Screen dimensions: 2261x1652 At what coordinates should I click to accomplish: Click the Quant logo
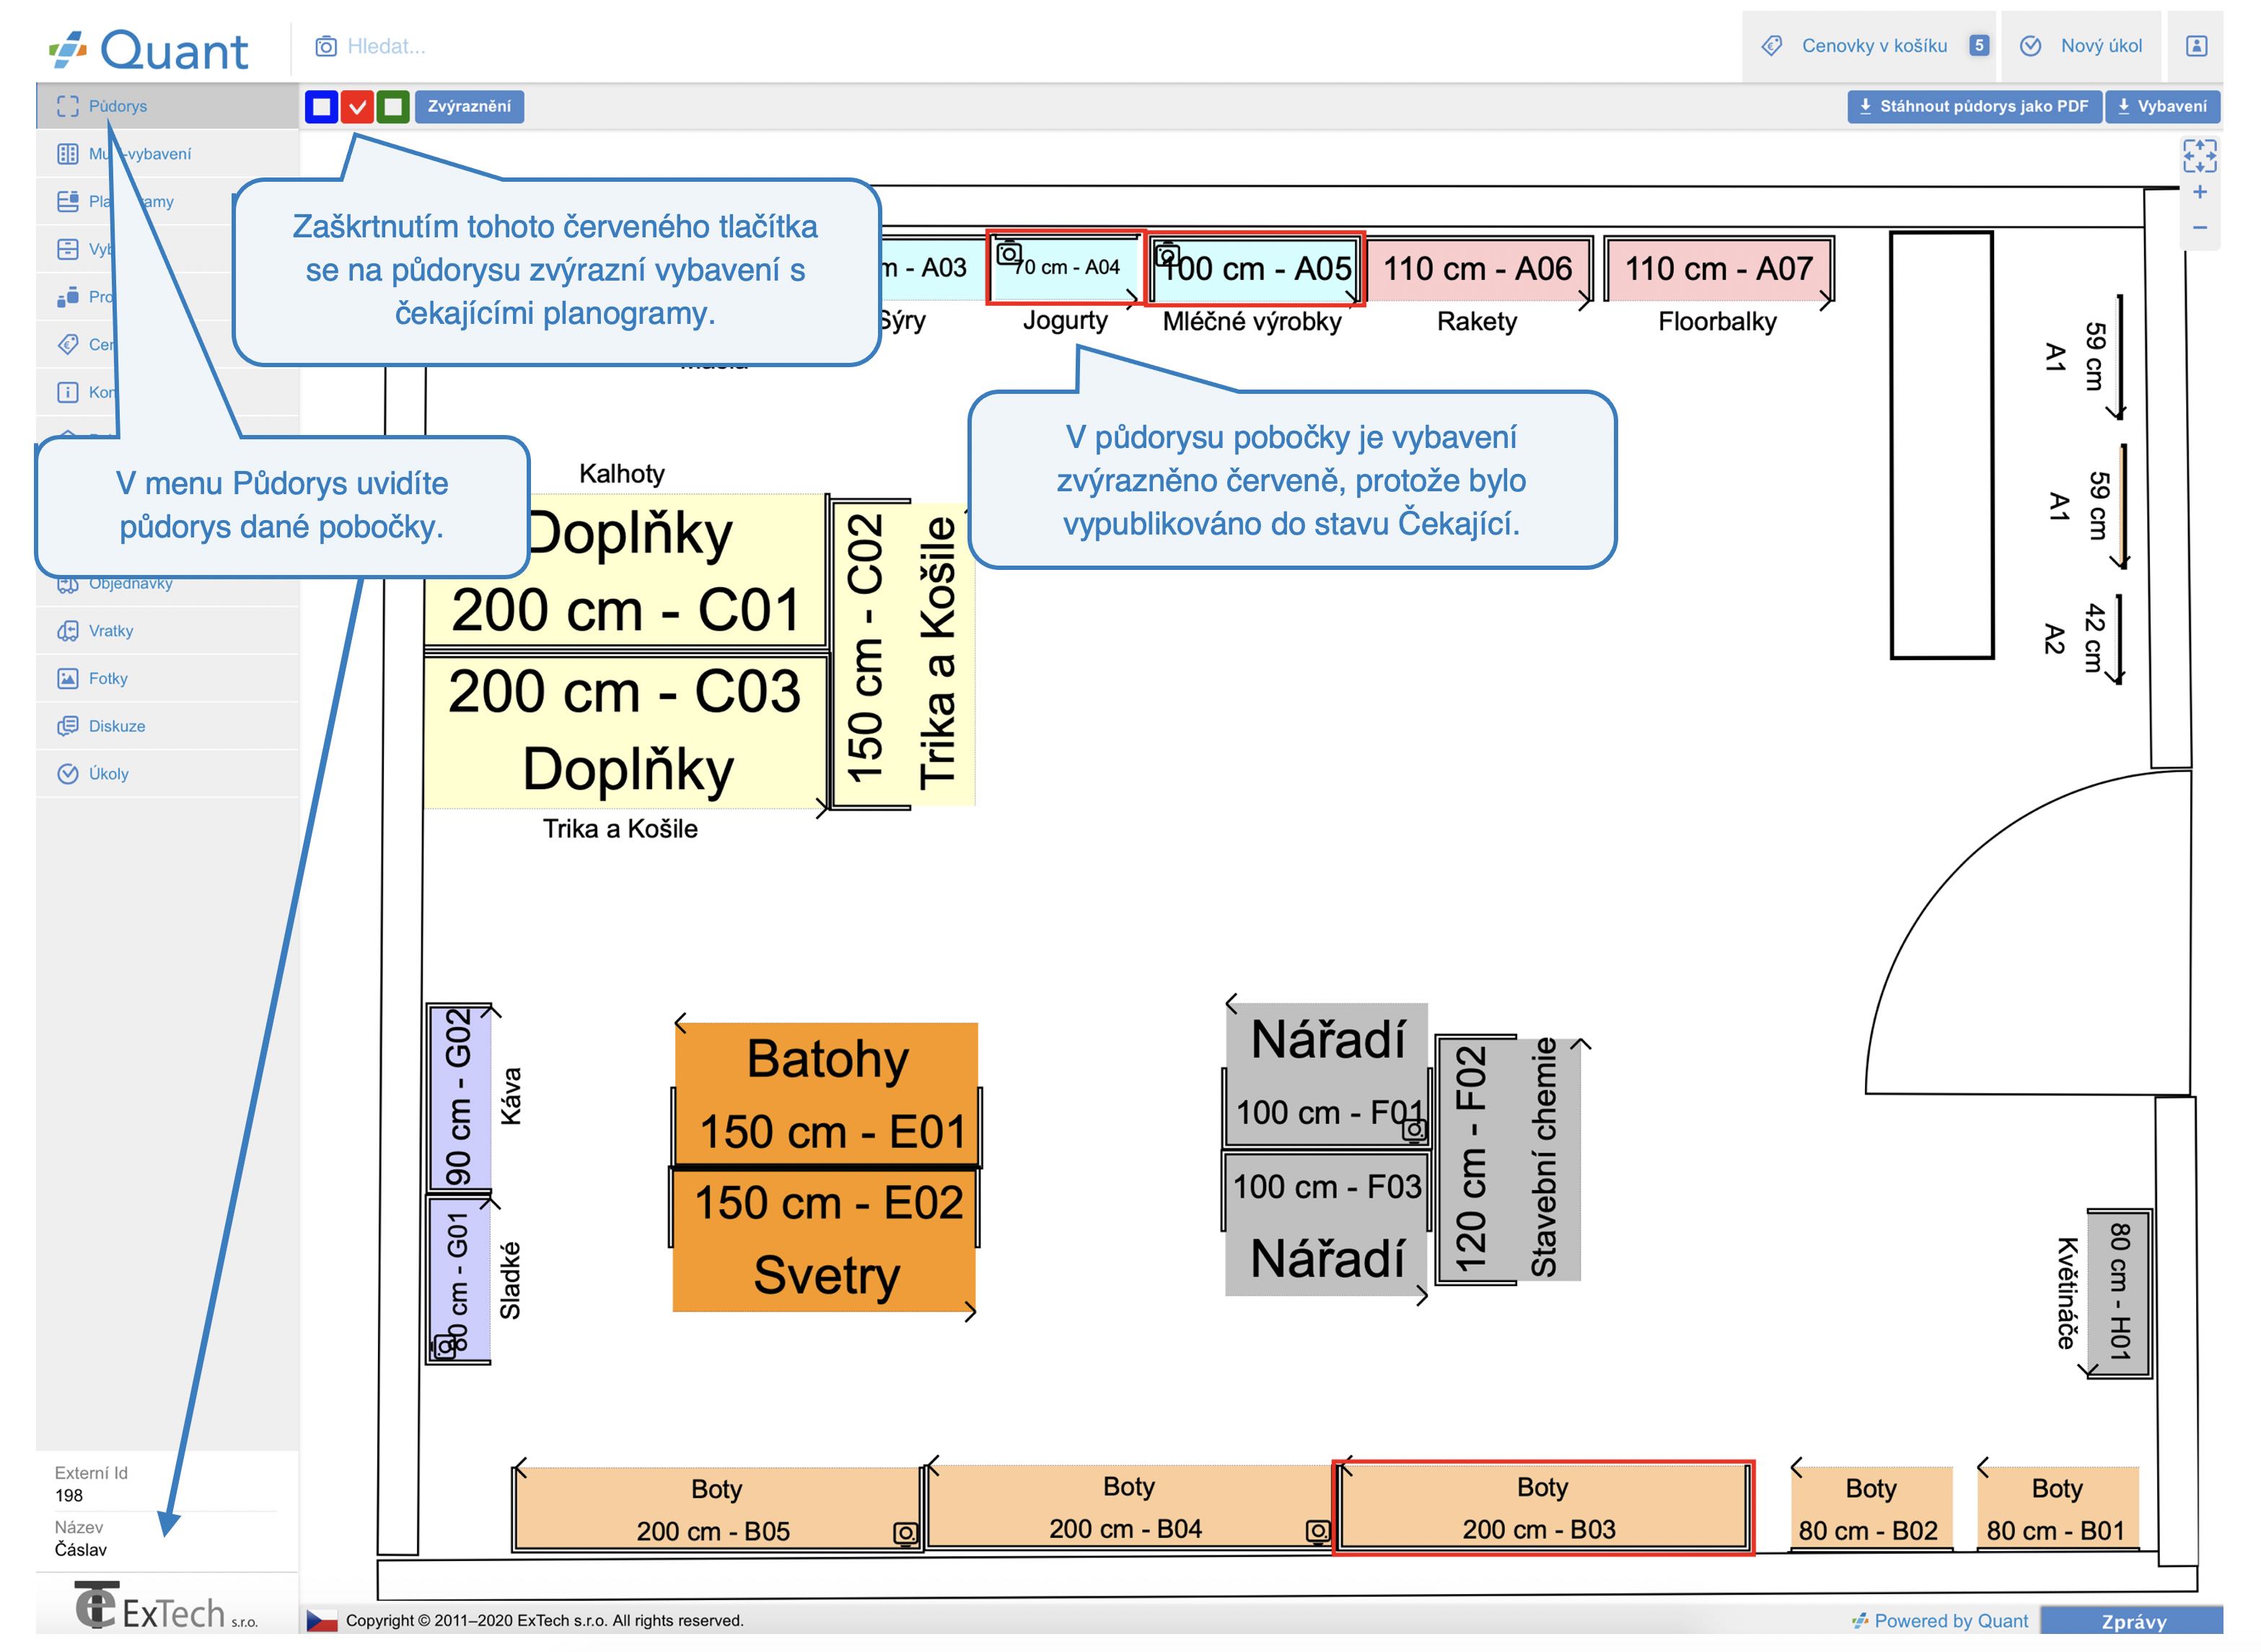(148, 50)
